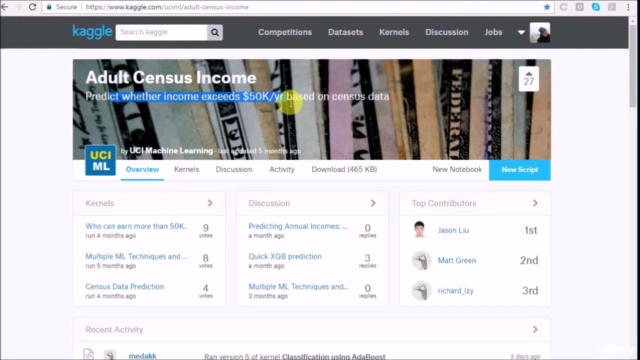
Task: Click the New Script button
Action: tap(520, 170)
